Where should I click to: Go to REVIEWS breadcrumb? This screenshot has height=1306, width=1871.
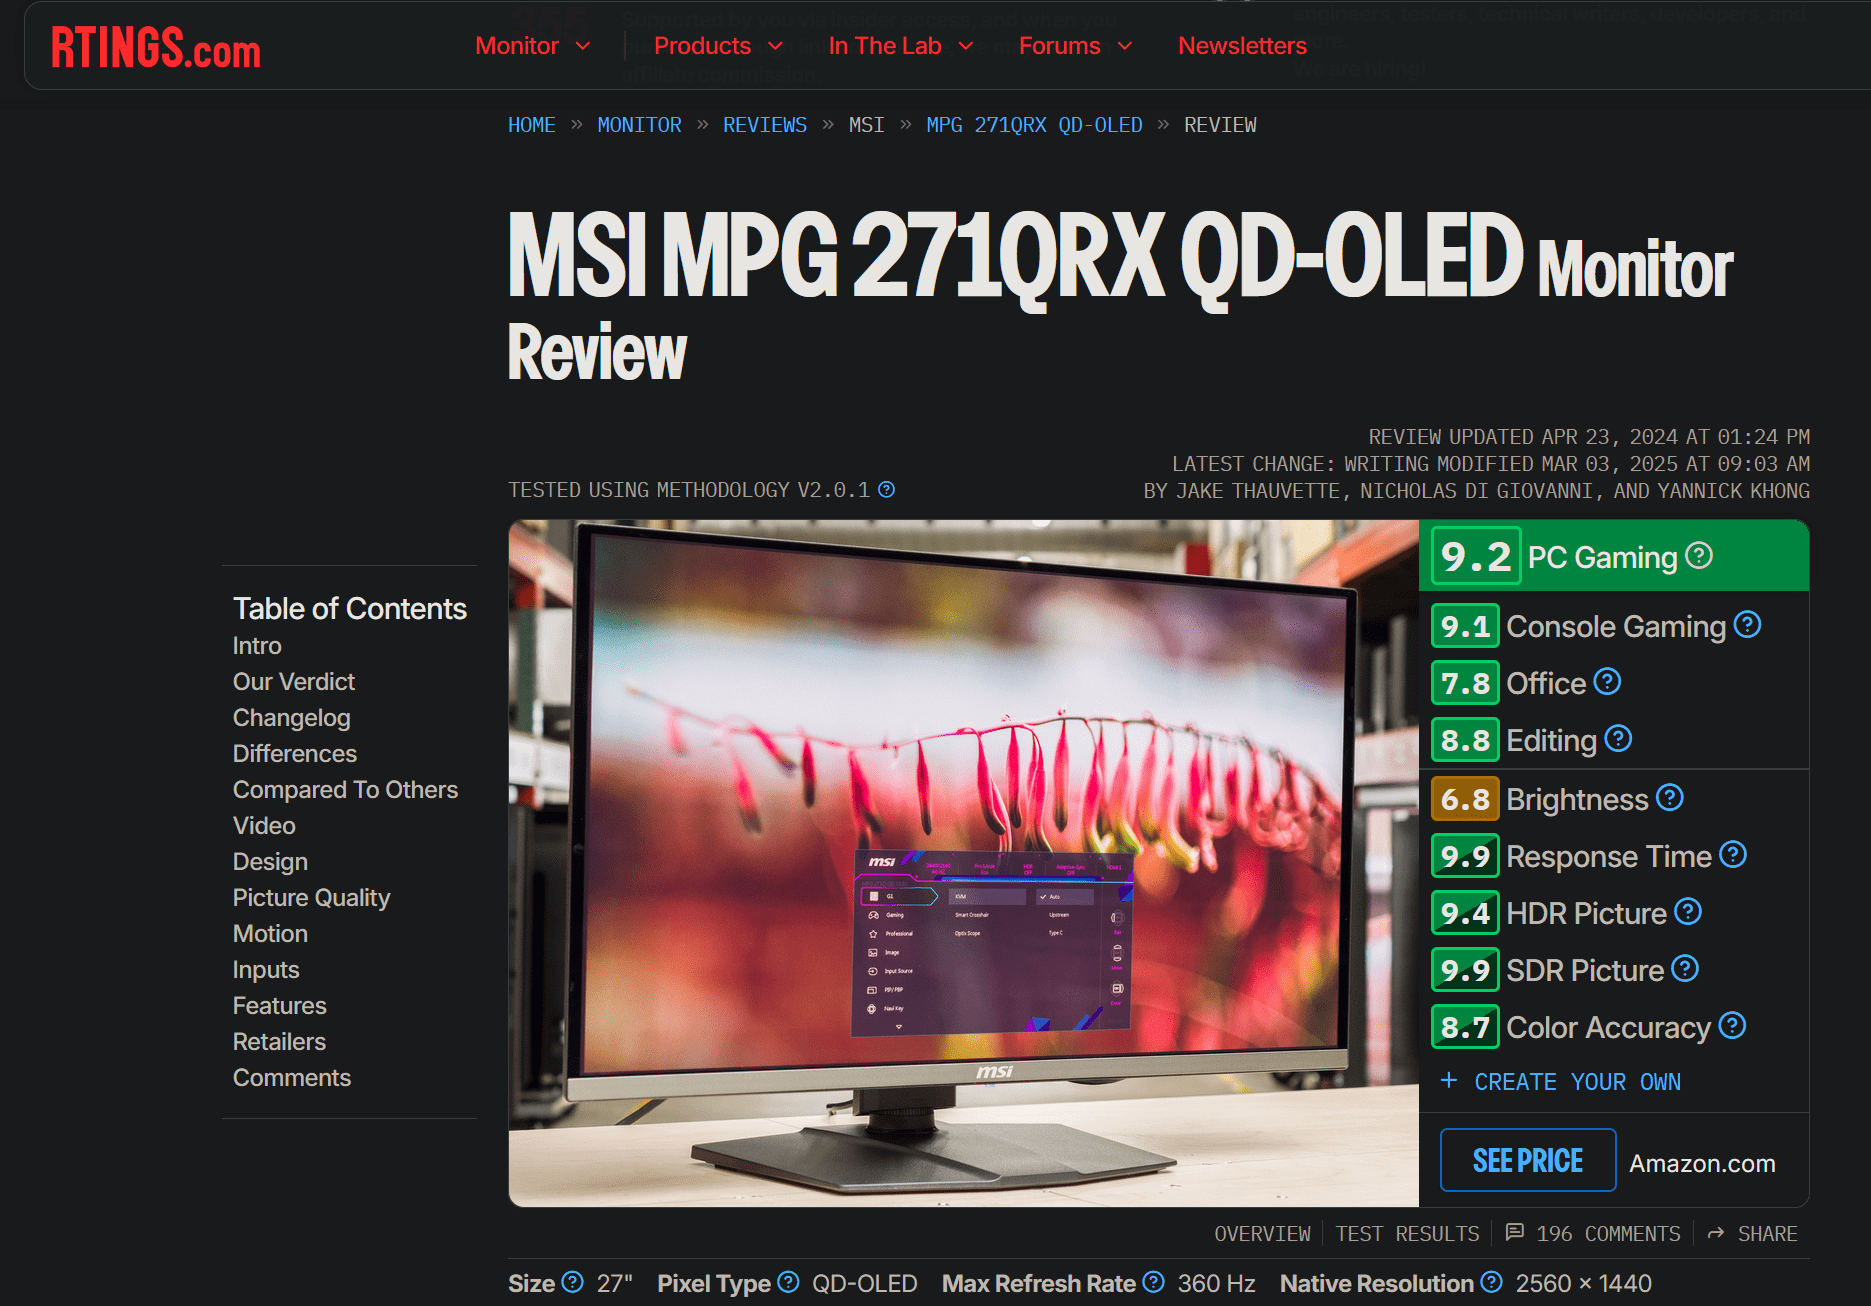coord(765,125)
